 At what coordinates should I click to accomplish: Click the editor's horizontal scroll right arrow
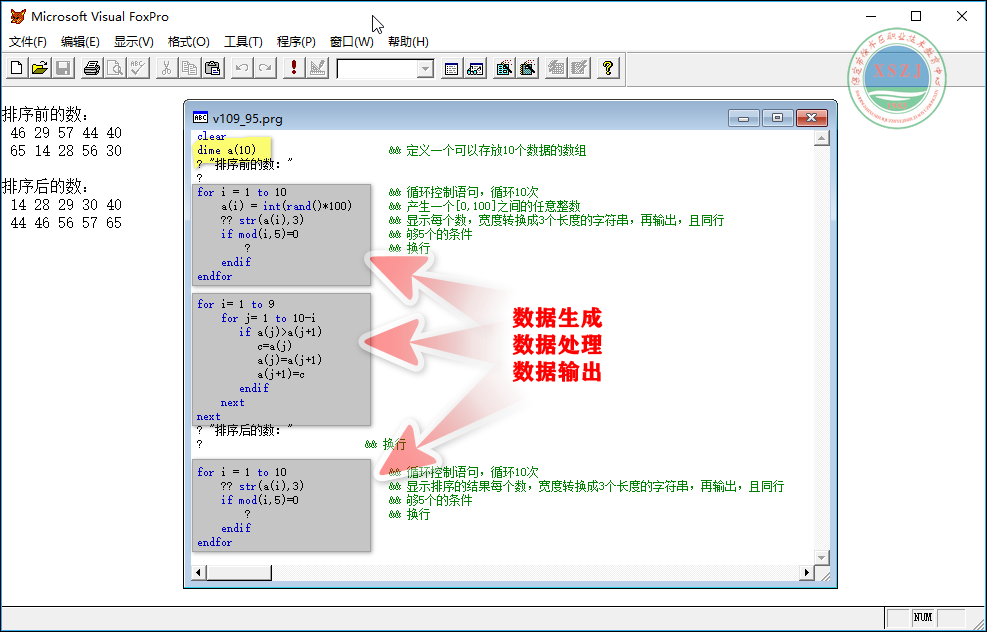806,572
